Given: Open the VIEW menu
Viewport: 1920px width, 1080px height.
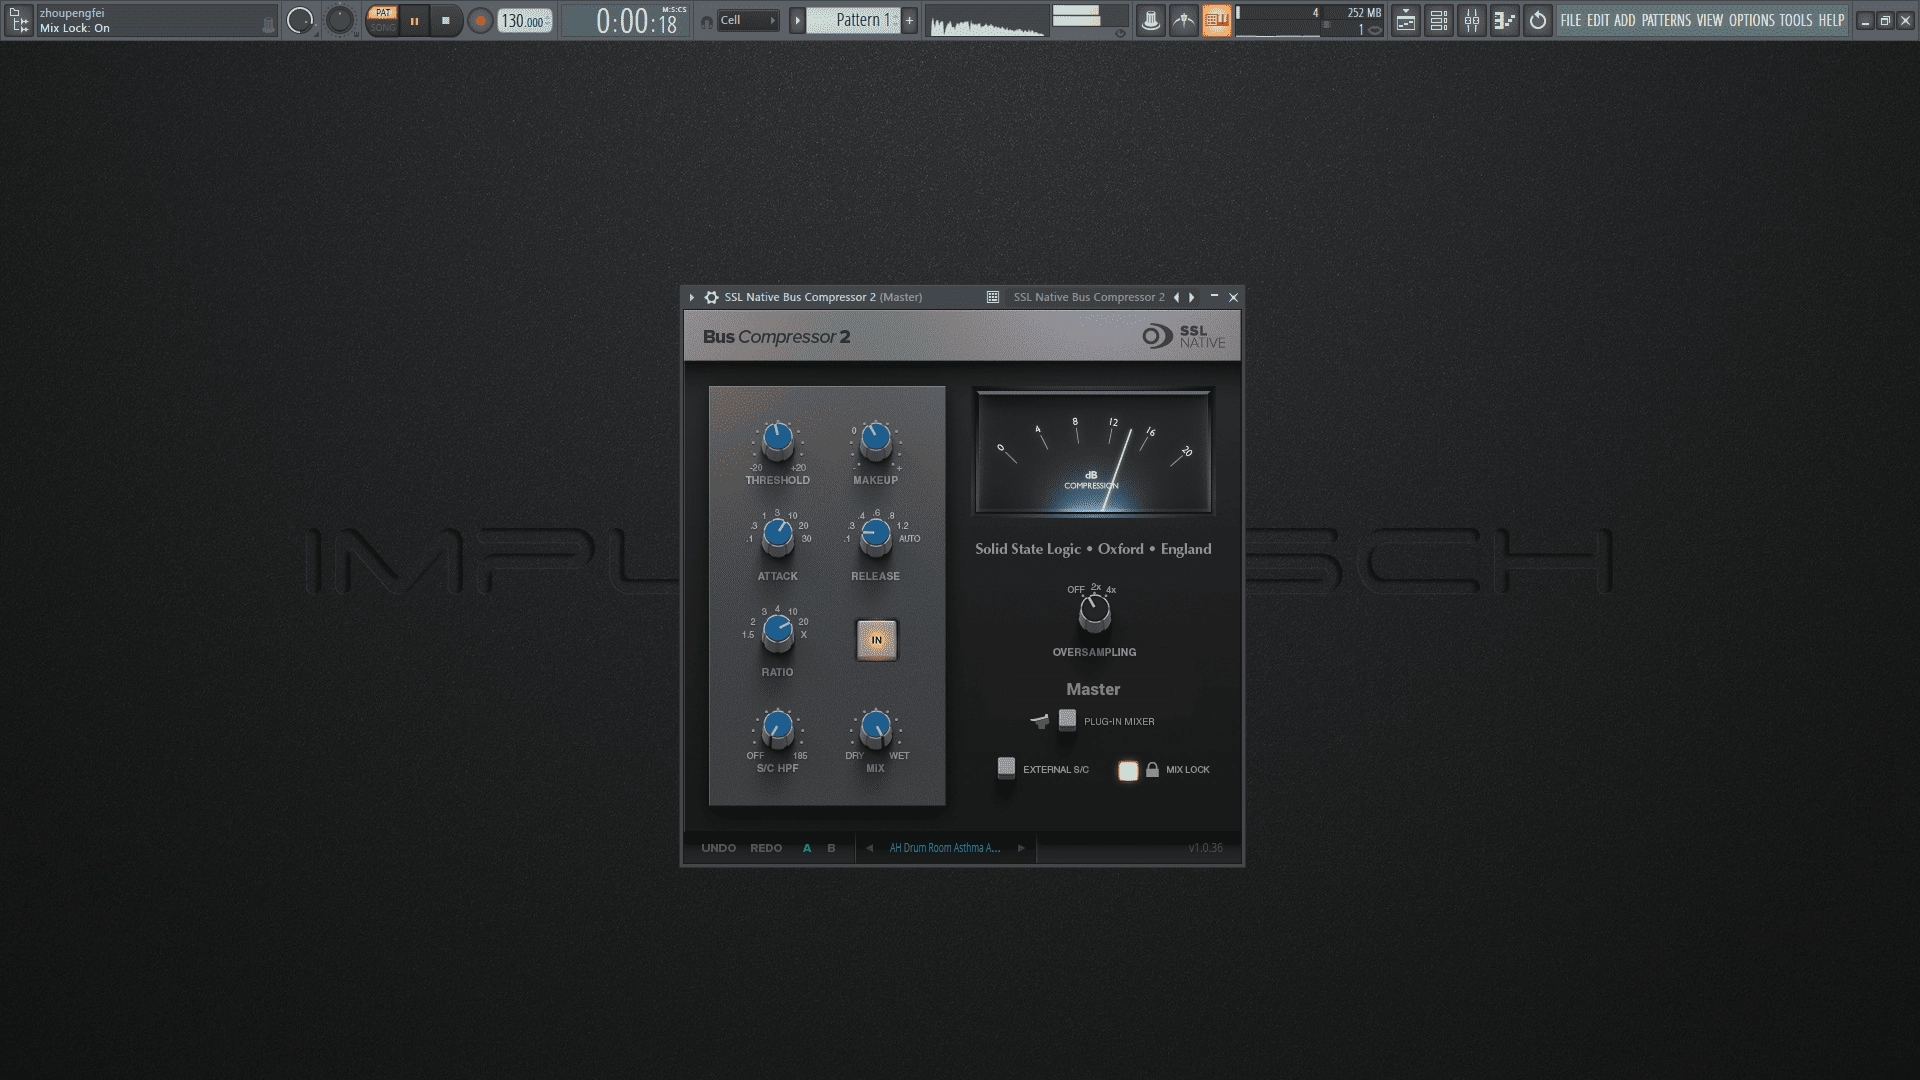Looking at the screenshot, I should [1710, 20].
